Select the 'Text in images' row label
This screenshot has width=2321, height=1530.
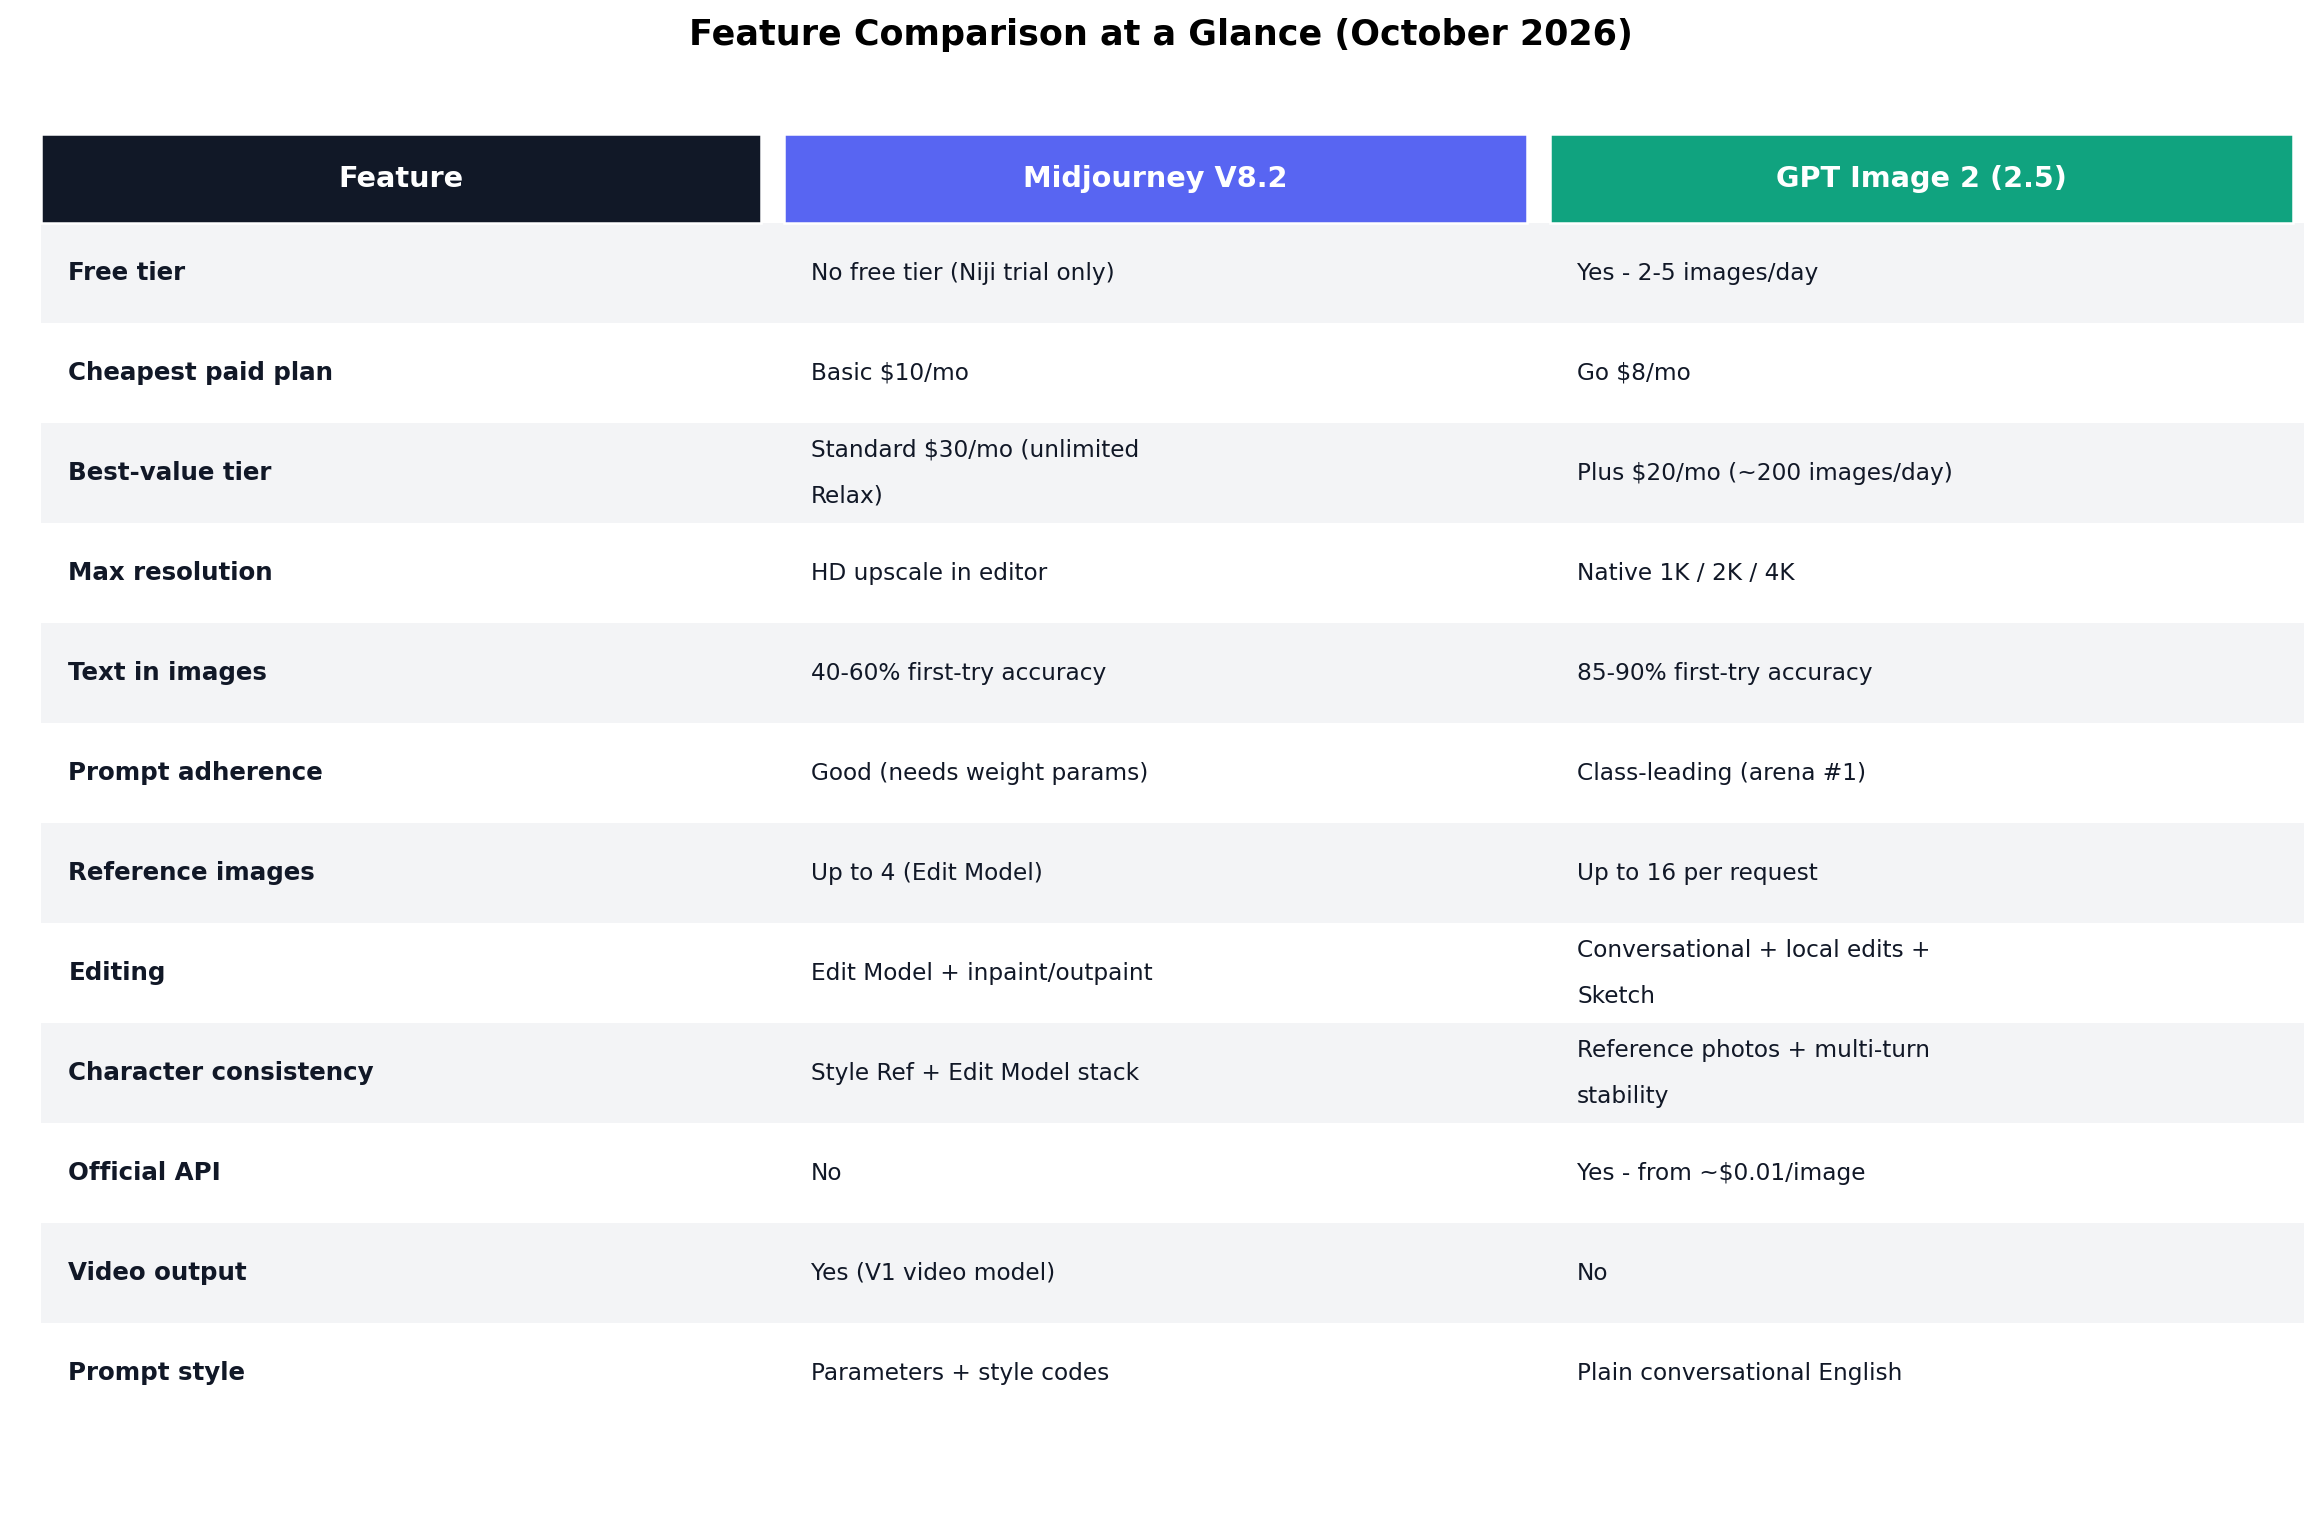(167, 672)
